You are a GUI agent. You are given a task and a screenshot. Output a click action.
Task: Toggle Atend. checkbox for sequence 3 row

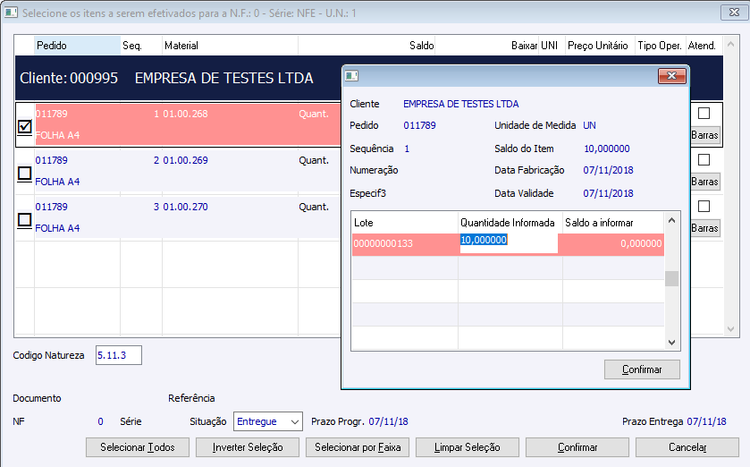pos(704,206)
